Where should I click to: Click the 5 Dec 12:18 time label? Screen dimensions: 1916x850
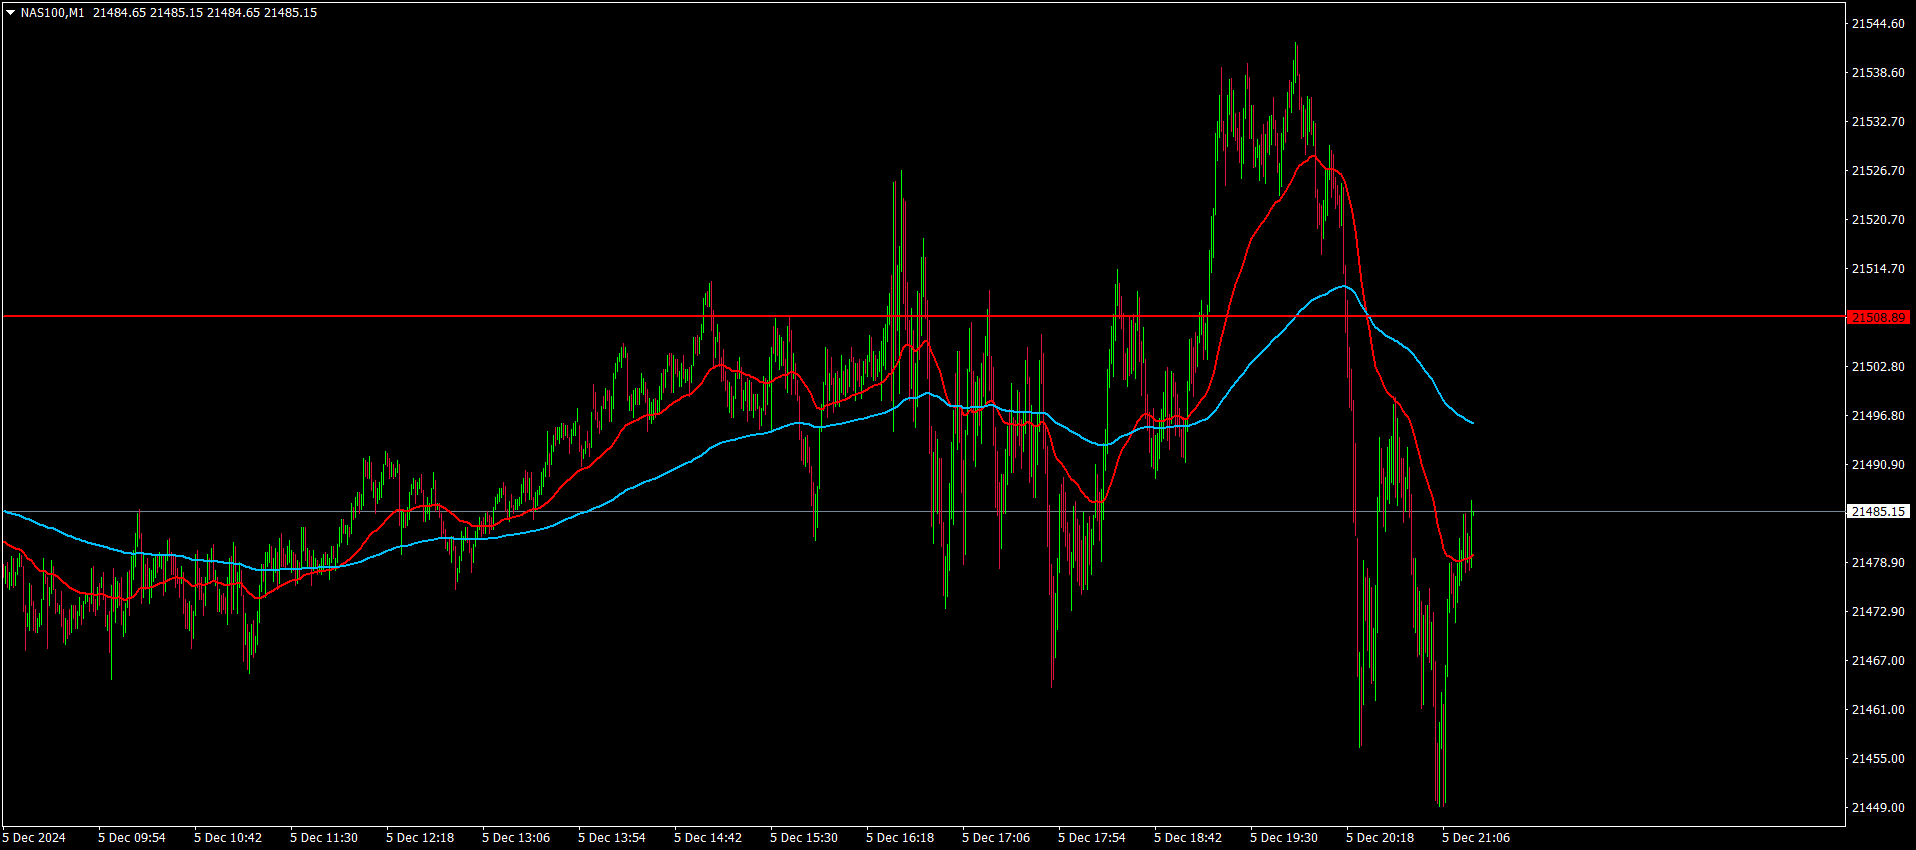coord(420,838)
